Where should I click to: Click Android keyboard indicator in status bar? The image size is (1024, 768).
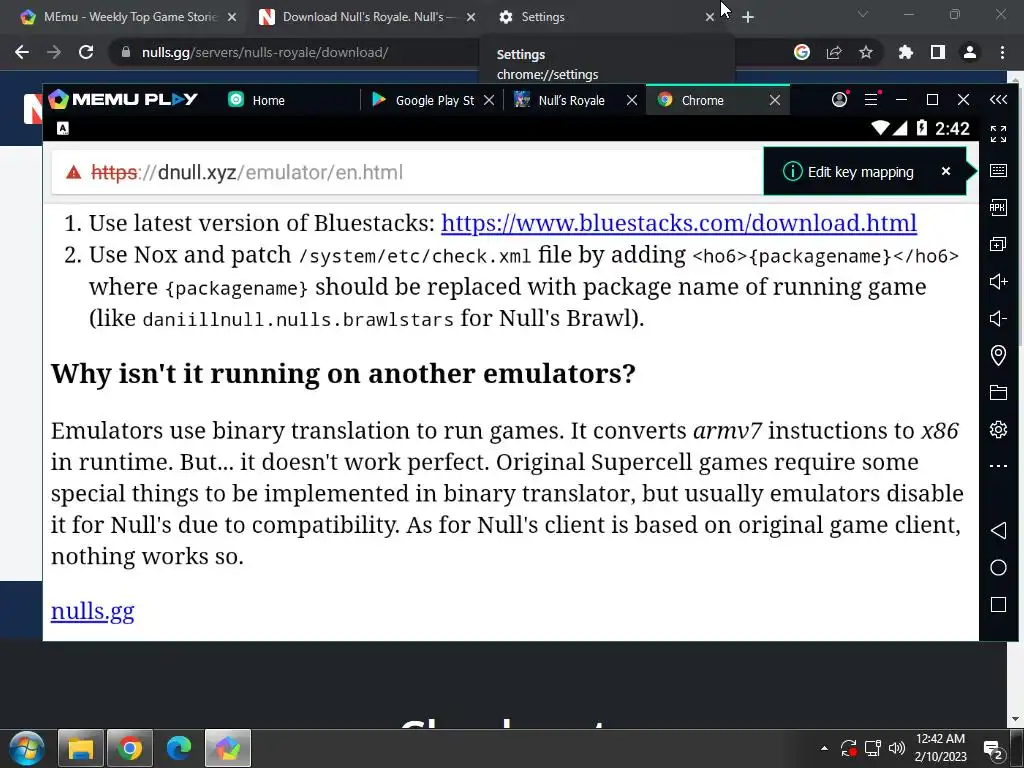click(x=63, y=129)
